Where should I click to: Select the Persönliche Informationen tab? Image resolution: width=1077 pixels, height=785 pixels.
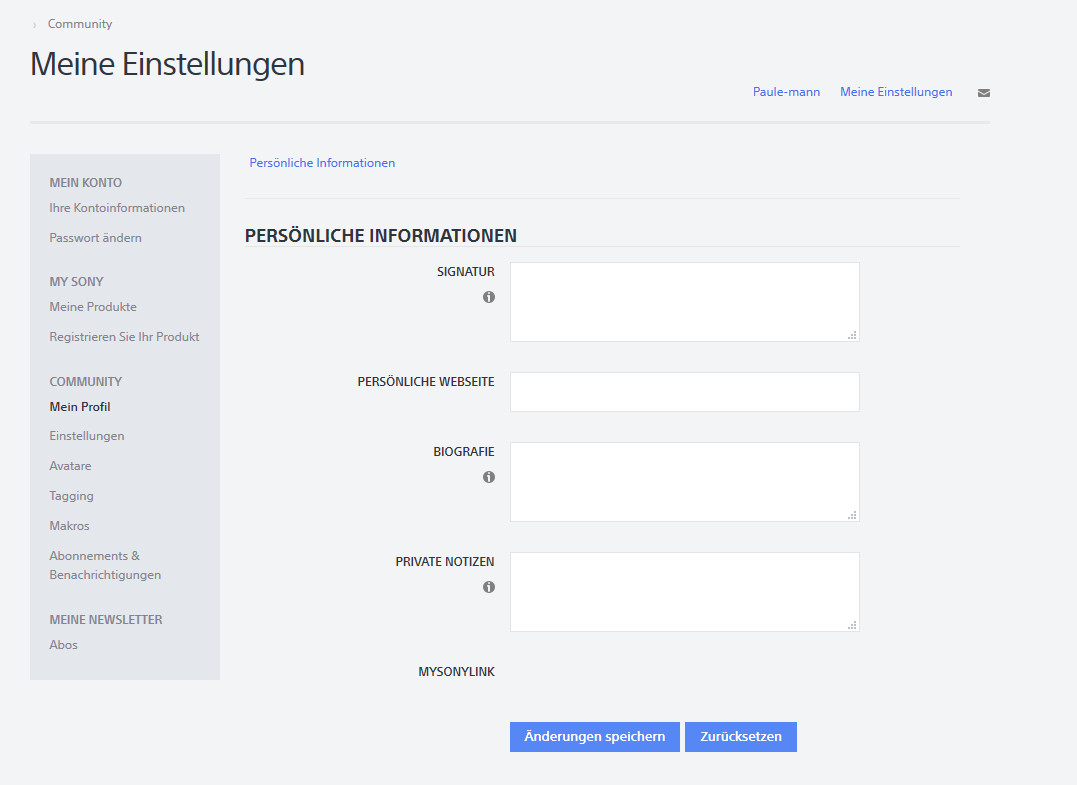click(322, 163)
